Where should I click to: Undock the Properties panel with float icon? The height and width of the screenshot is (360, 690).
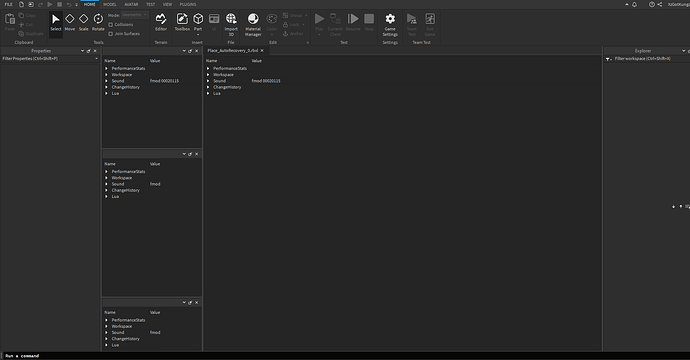[88, 51]
